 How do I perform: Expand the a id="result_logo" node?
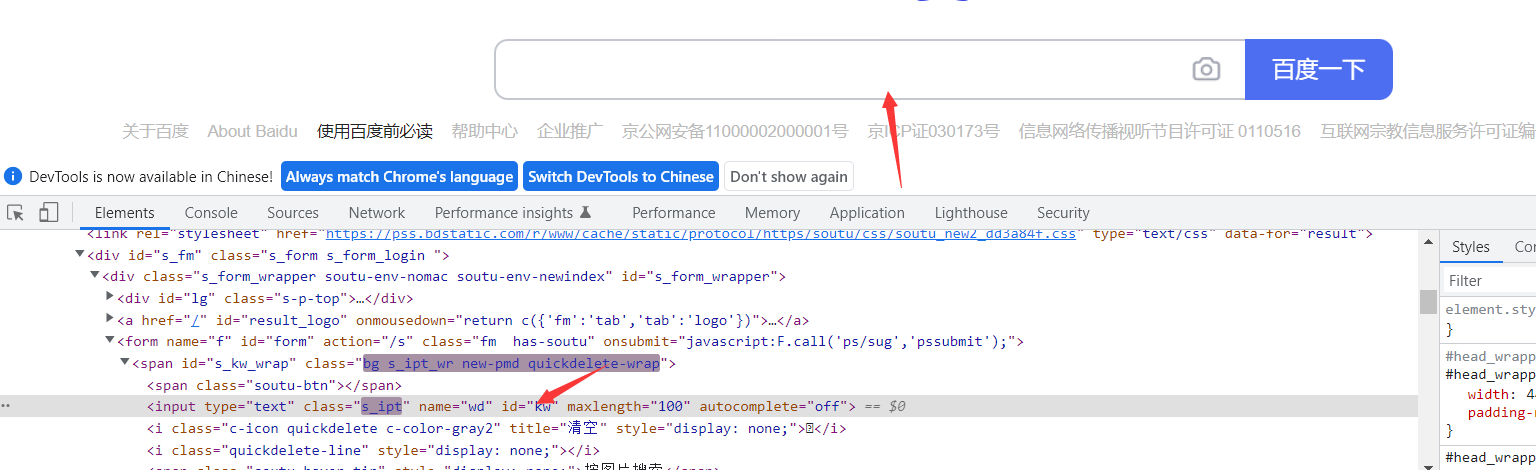pyautogui.click(x=110, y=320)
